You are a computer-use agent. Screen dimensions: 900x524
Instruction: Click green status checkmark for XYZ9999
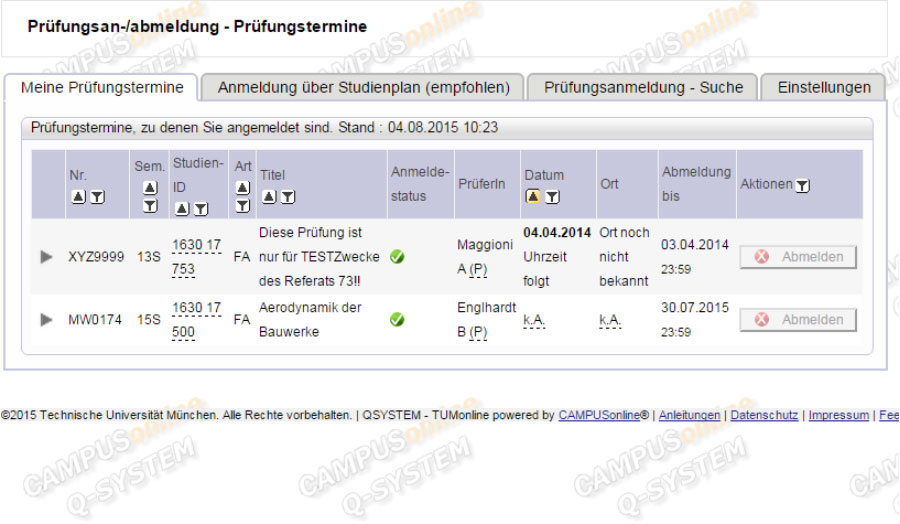(x=397, y=257)
